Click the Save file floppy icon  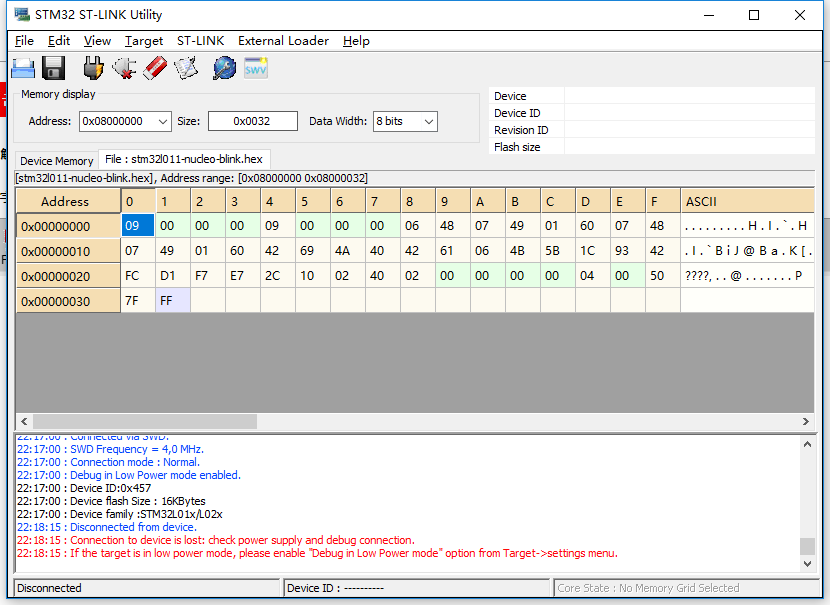(x=53, y=68)
